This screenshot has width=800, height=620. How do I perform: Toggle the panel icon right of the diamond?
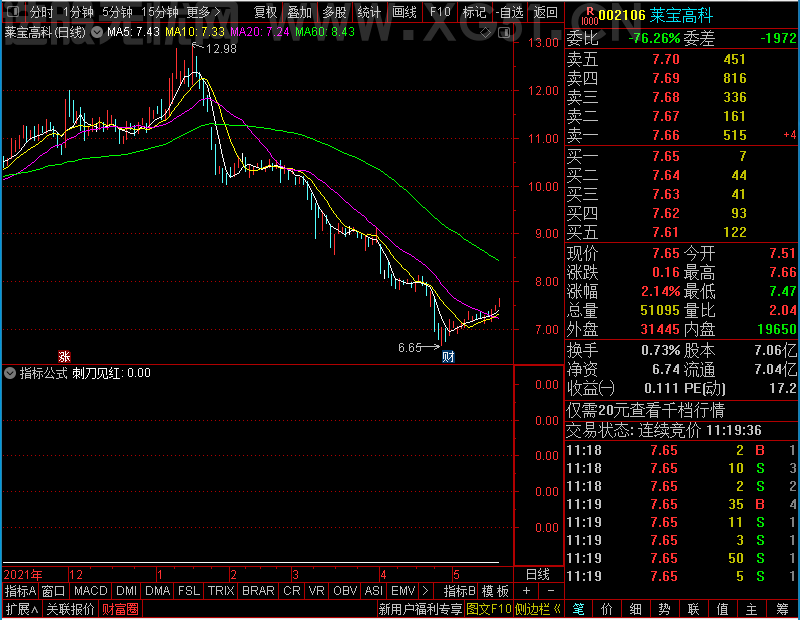pos(504,33)
